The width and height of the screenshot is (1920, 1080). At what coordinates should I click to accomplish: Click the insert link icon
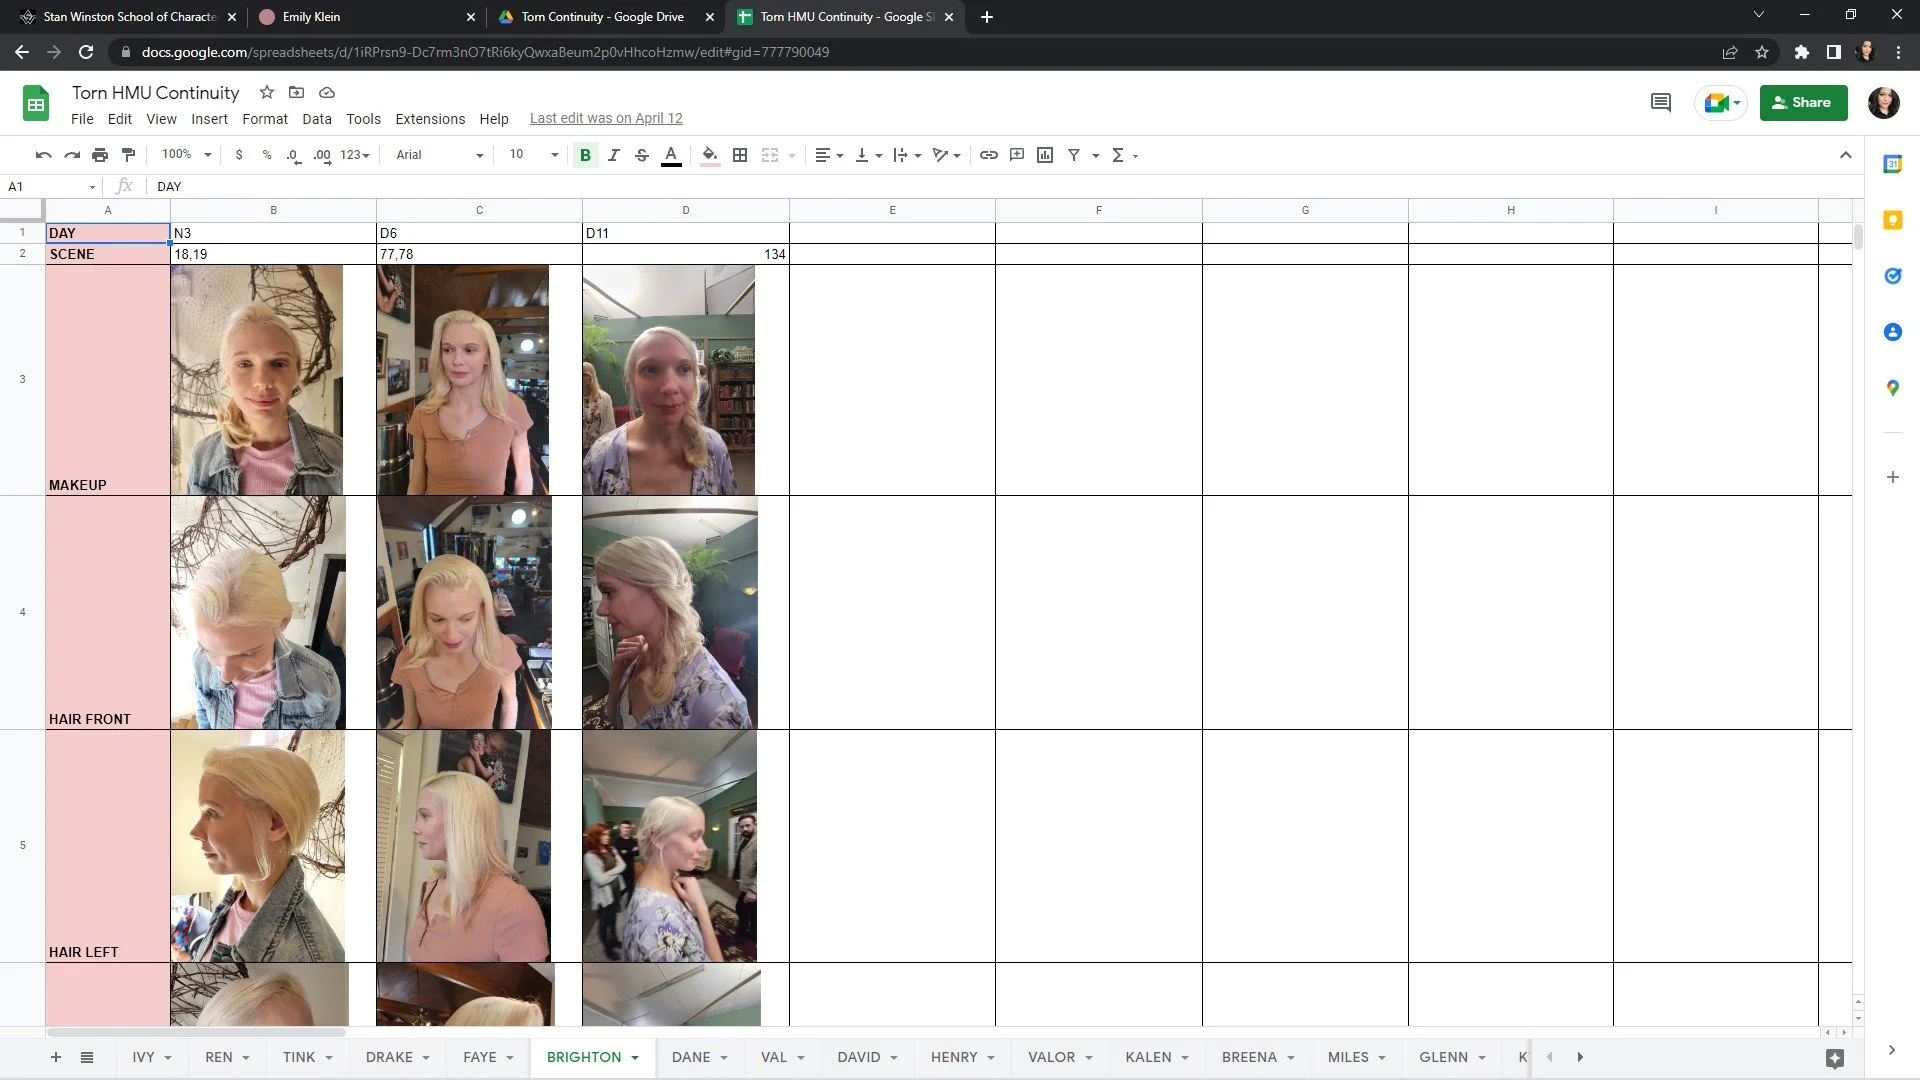point(988,155)
